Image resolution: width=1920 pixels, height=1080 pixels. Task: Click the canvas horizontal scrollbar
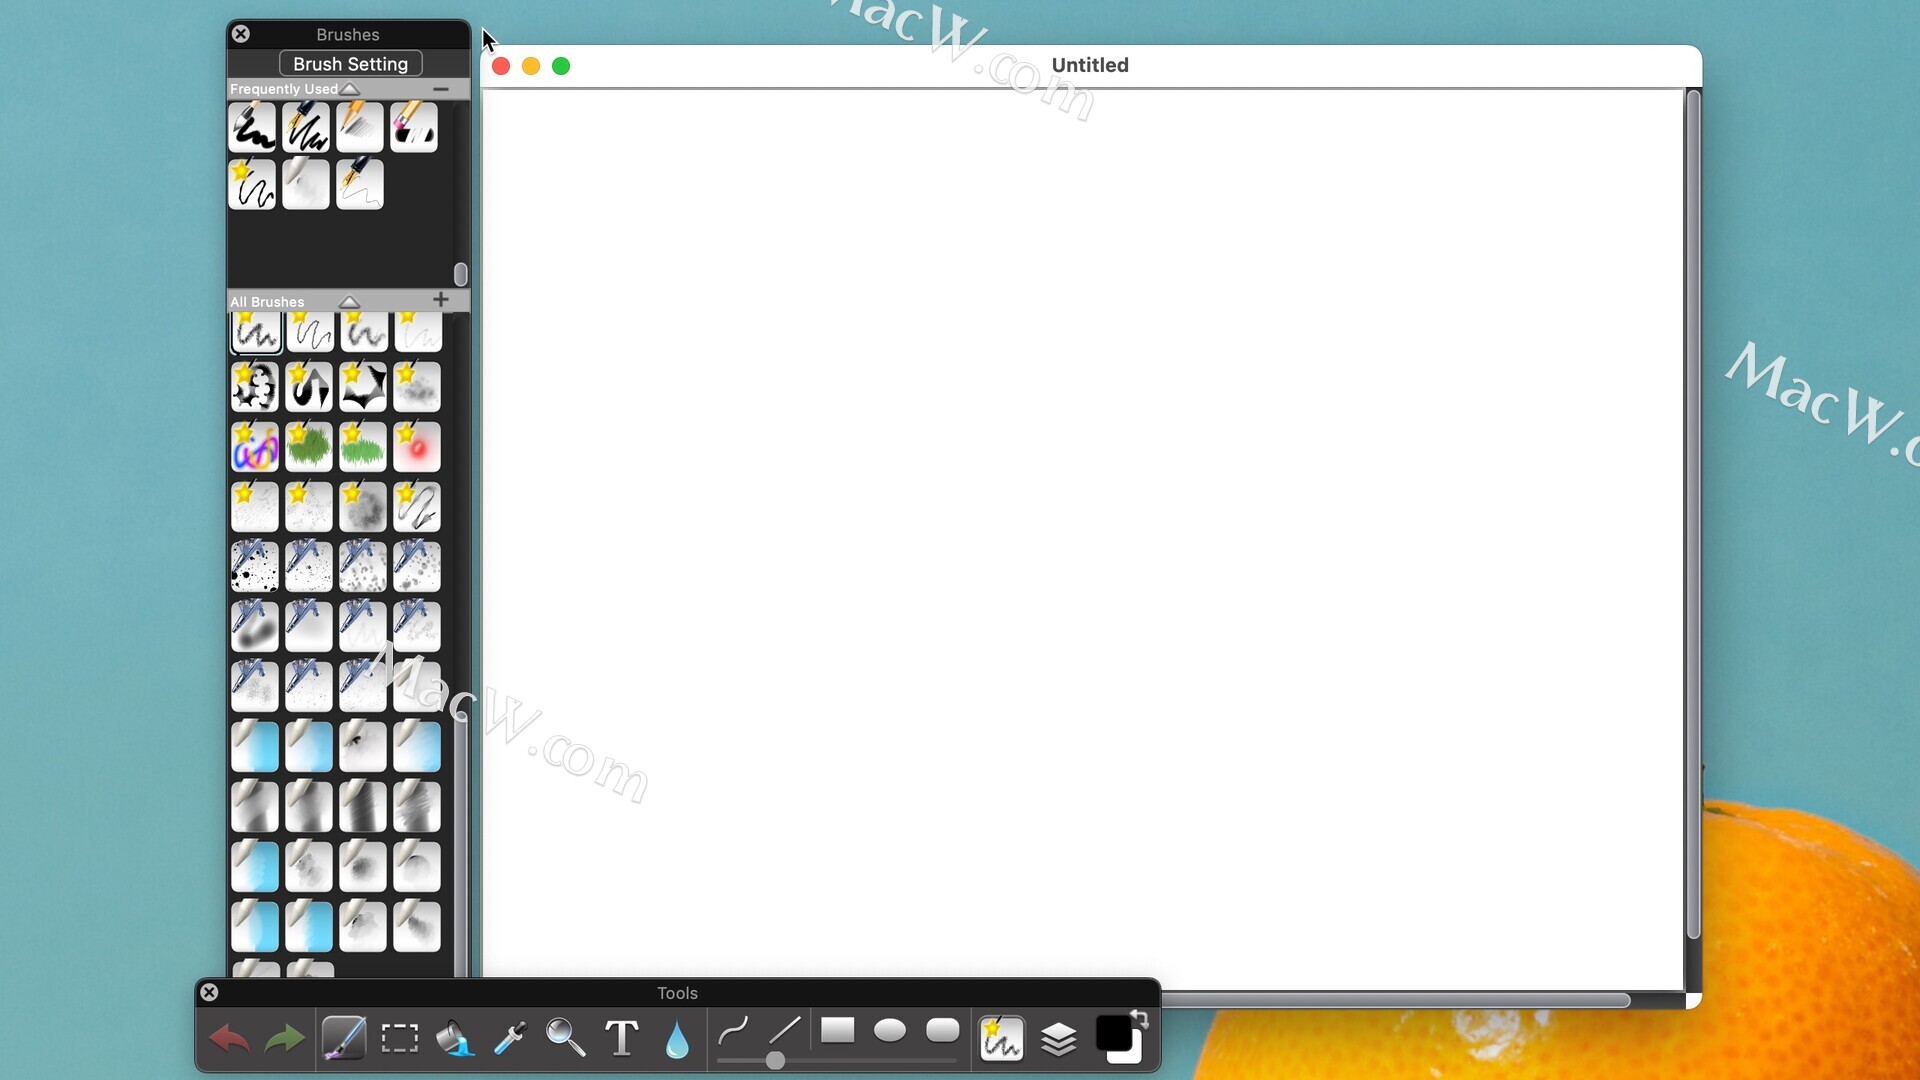pyautogui.click(x=1396, y=1000)
